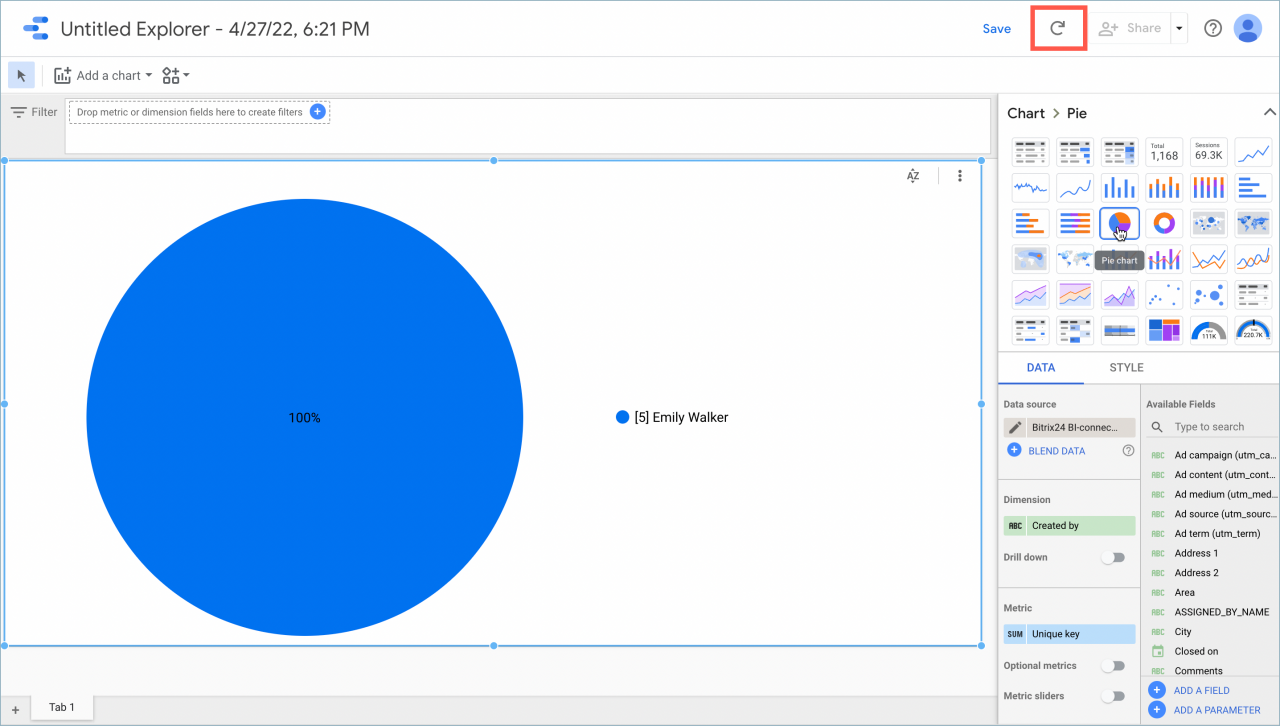Switch to the STYLE tab

(x=1126, y=367)
